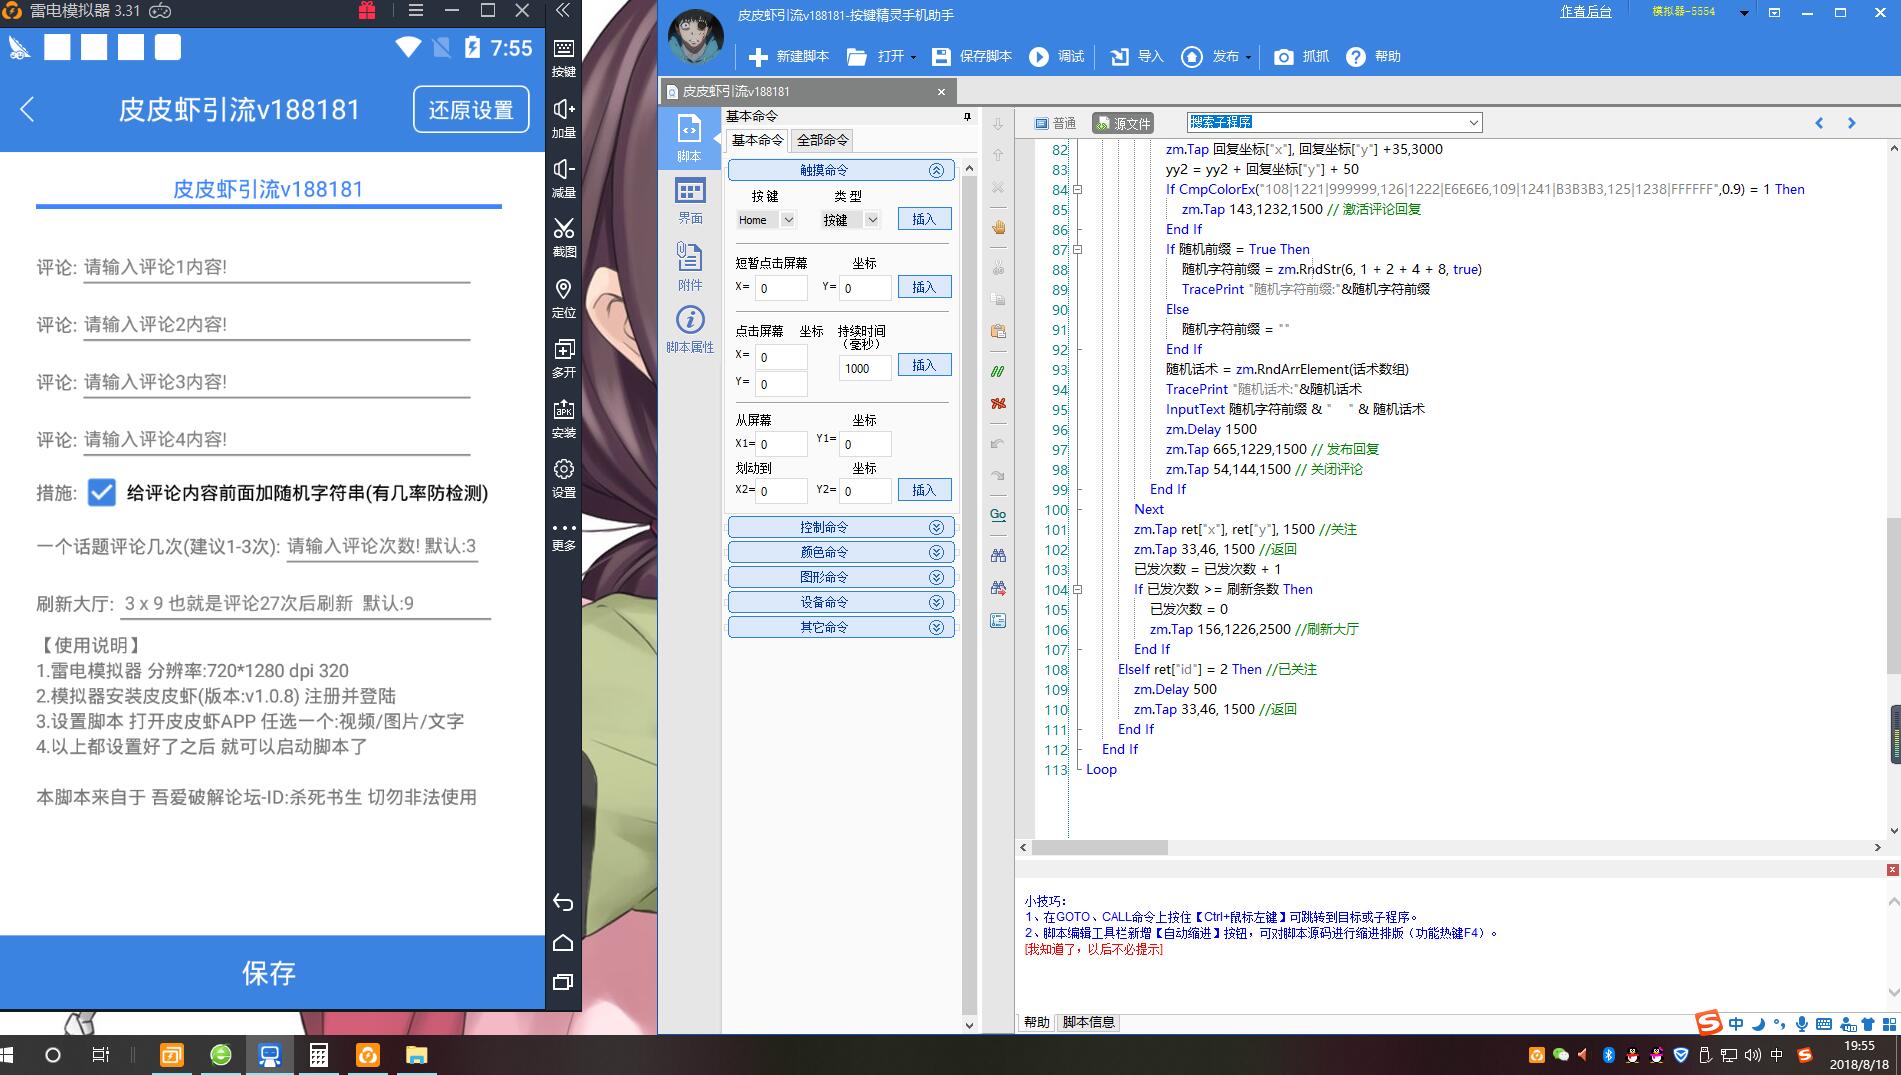Click the 定位 location icon in emulator sidebar

(564, 289)
